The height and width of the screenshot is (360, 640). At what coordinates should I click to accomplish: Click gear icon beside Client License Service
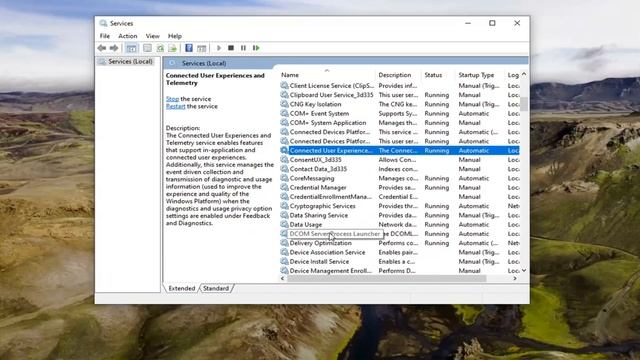click(284, 85)
